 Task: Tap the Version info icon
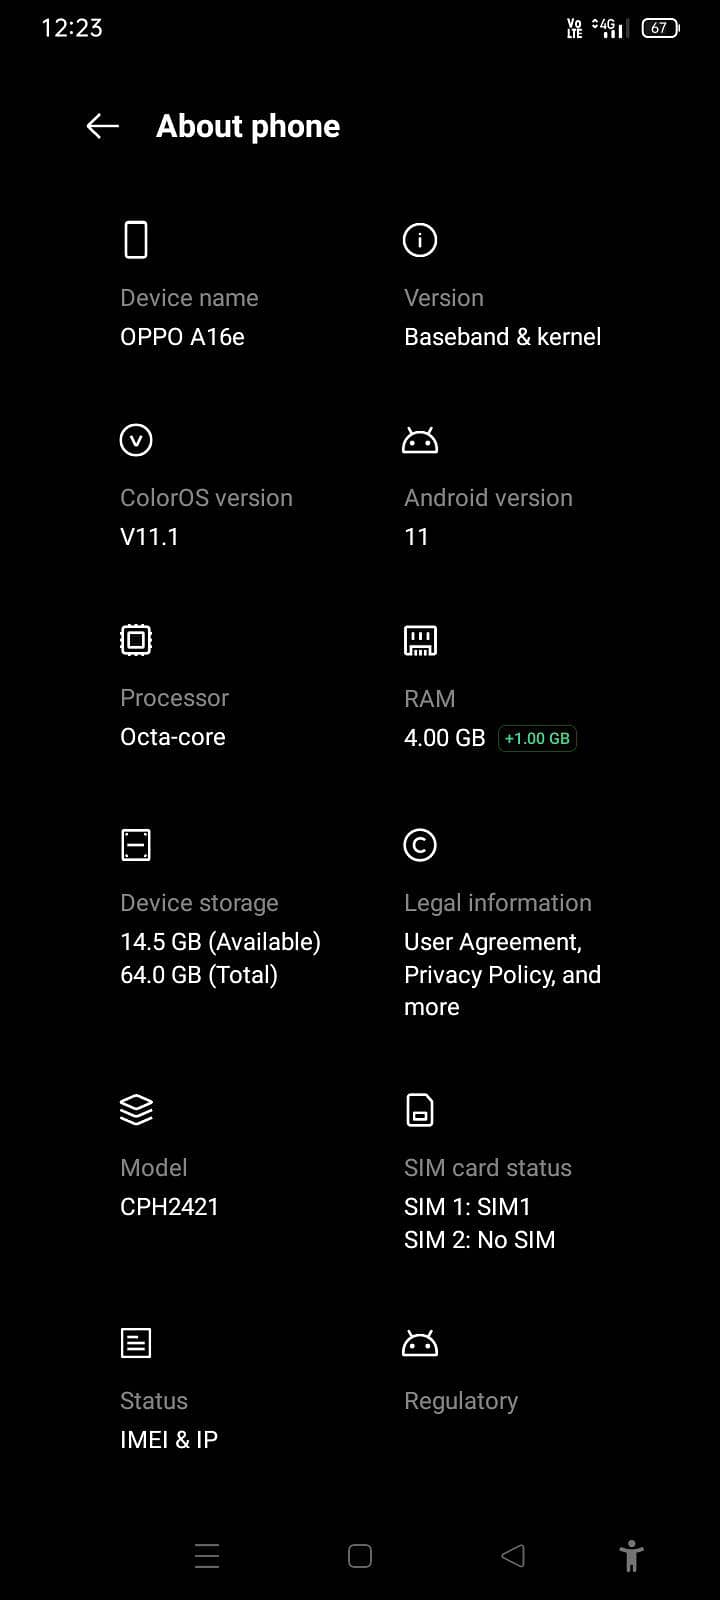[x=420, y=240]
